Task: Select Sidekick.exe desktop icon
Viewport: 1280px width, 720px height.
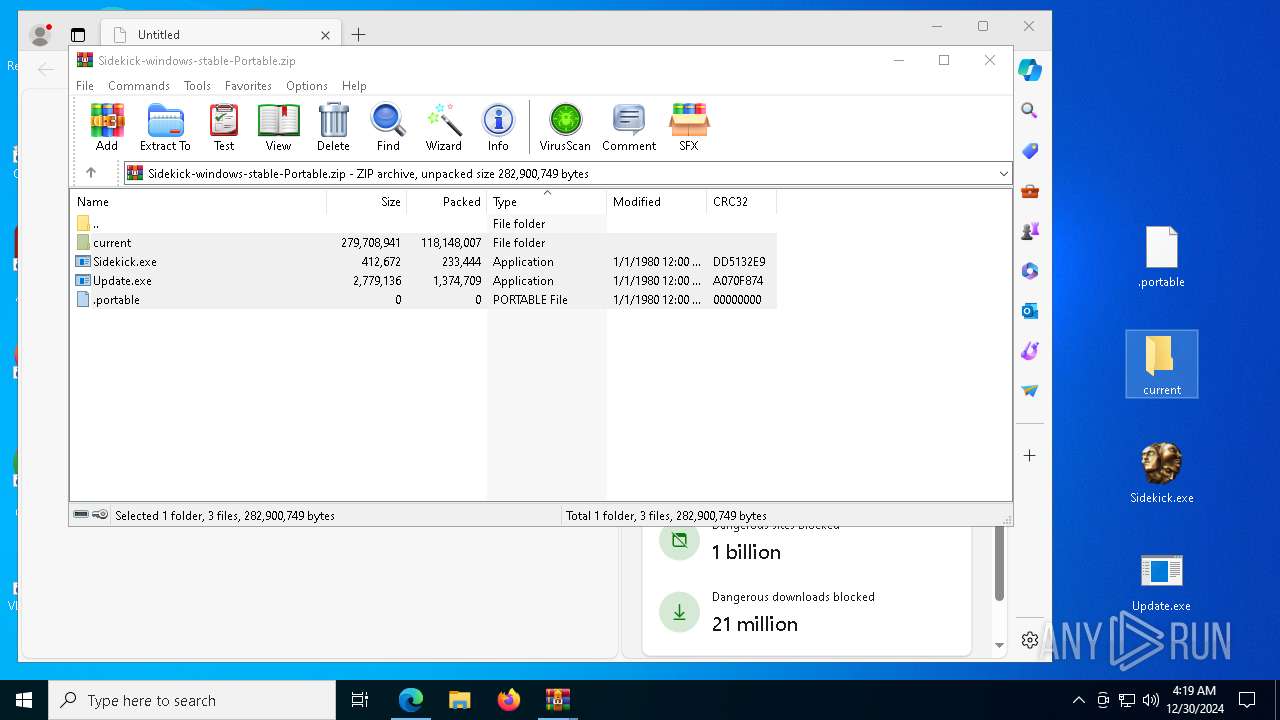Action: [x=1161, y=473]
